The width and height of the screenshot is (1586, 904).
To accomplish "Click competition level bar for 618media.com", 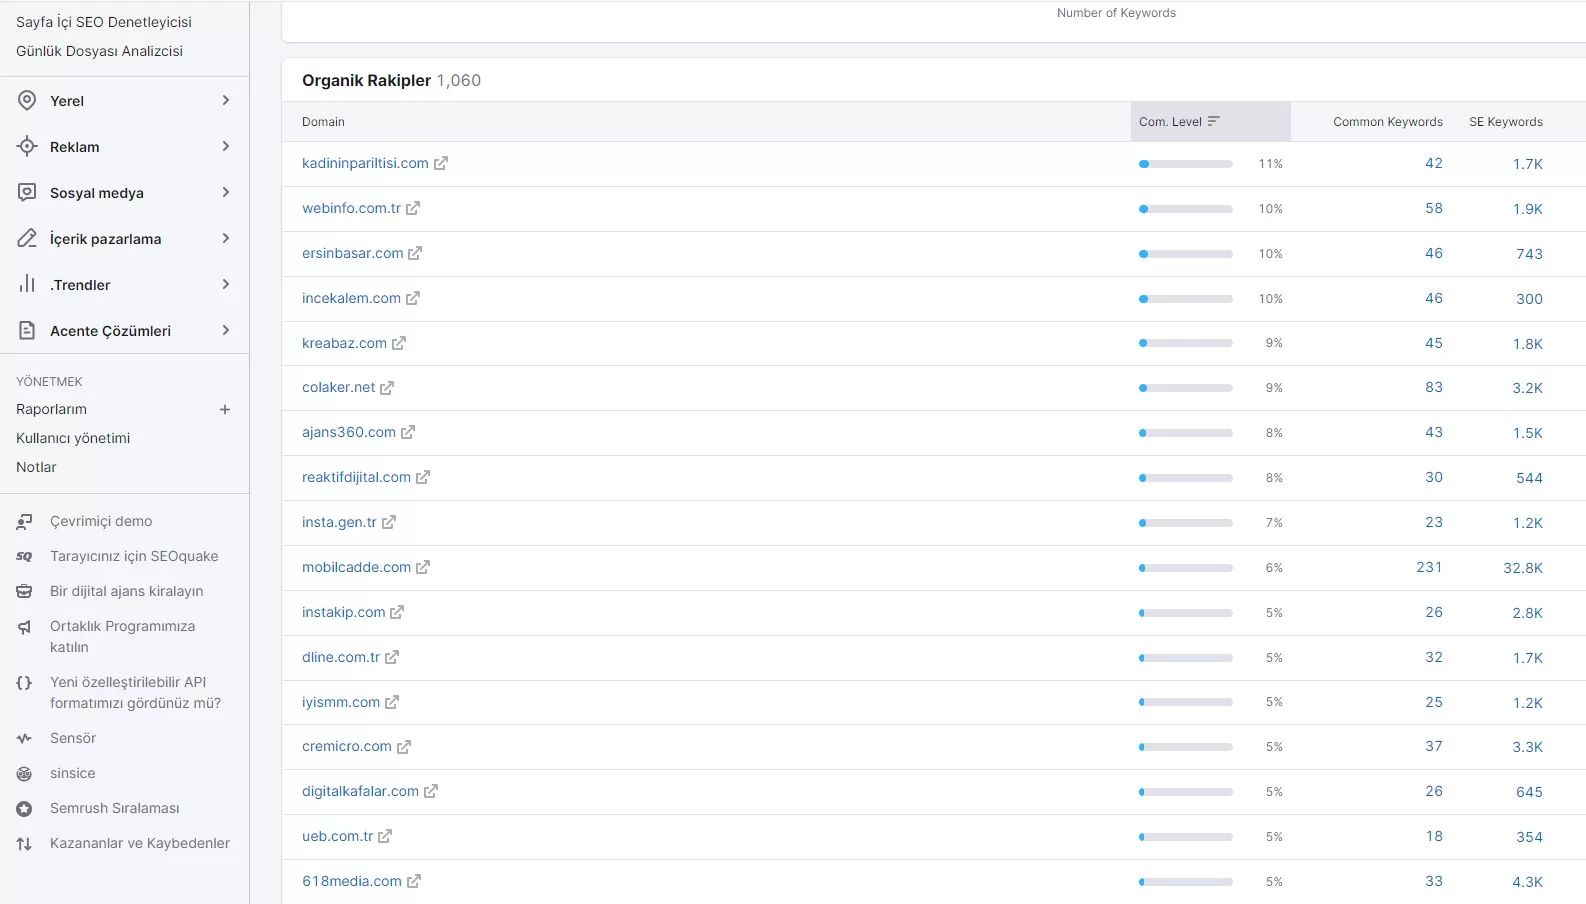I will 1186,882.
